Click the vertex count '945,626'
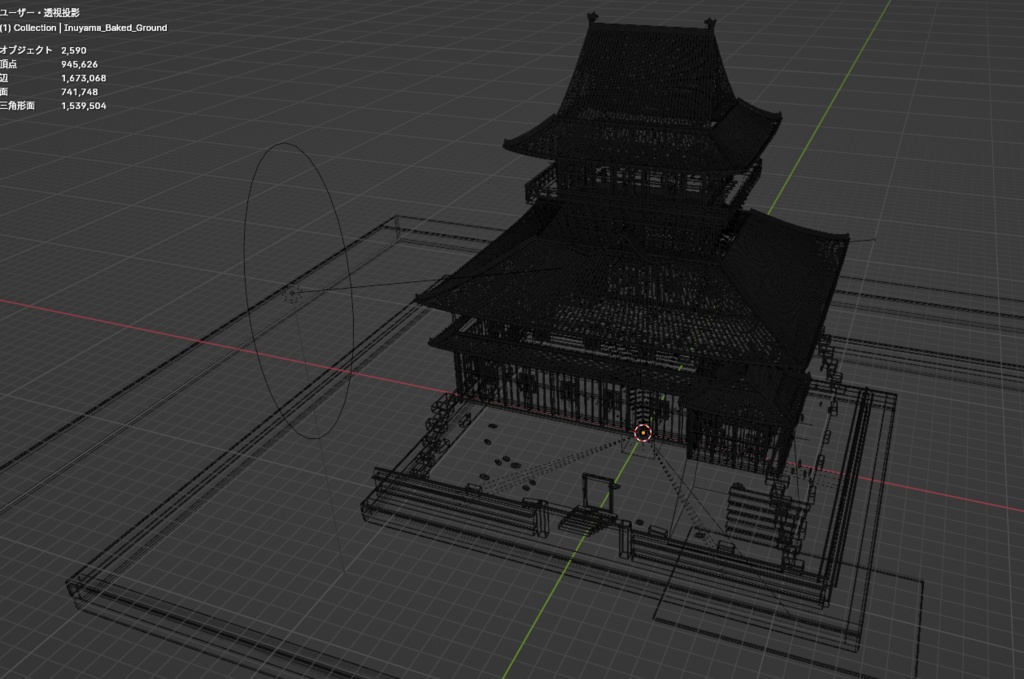Screen dimensions: 1024x679 pyautogui.click(x=79, y=64)
